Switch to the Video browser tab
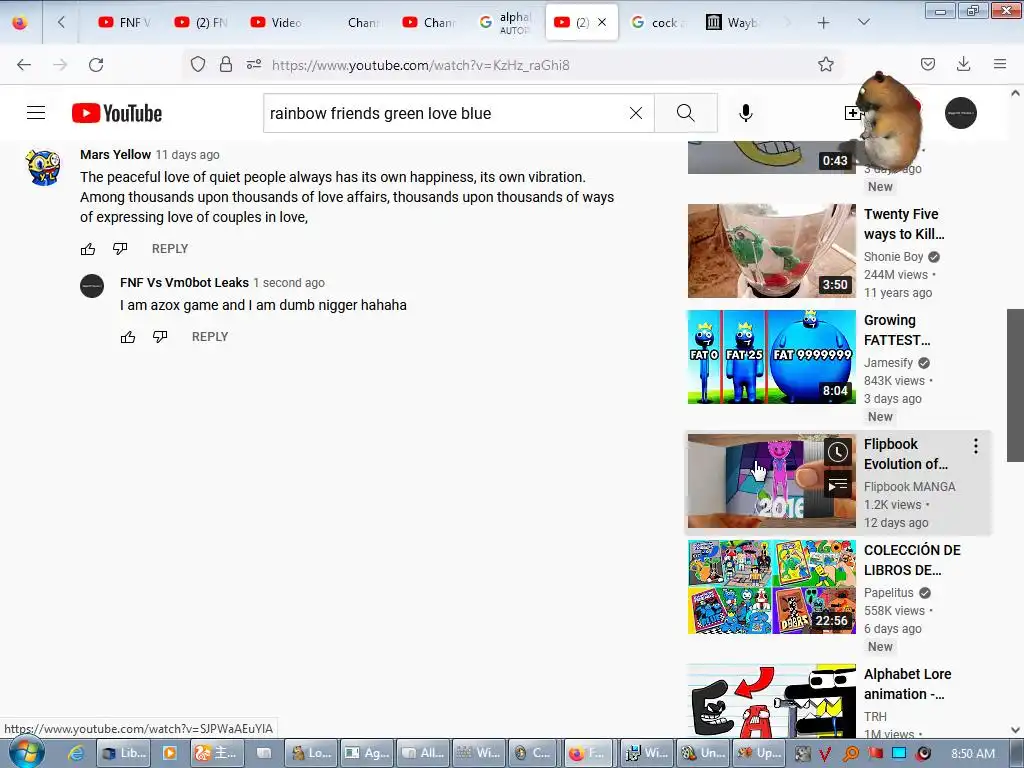Image resolution: width=1024 pixels, height=768 pixels. 276,22
